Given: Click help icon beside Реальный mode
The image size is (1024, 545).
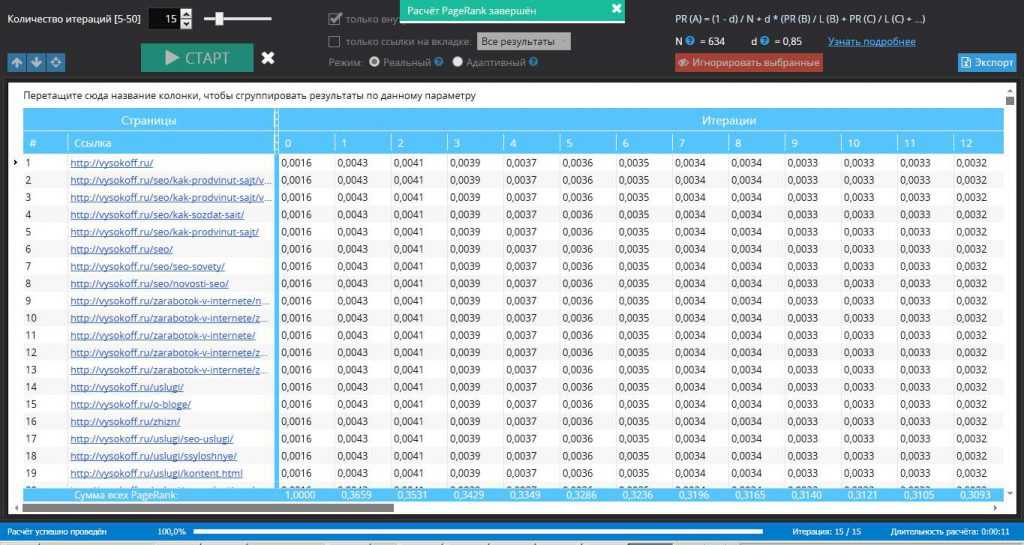Looking at the screenshot, I should tap(438, 62).
